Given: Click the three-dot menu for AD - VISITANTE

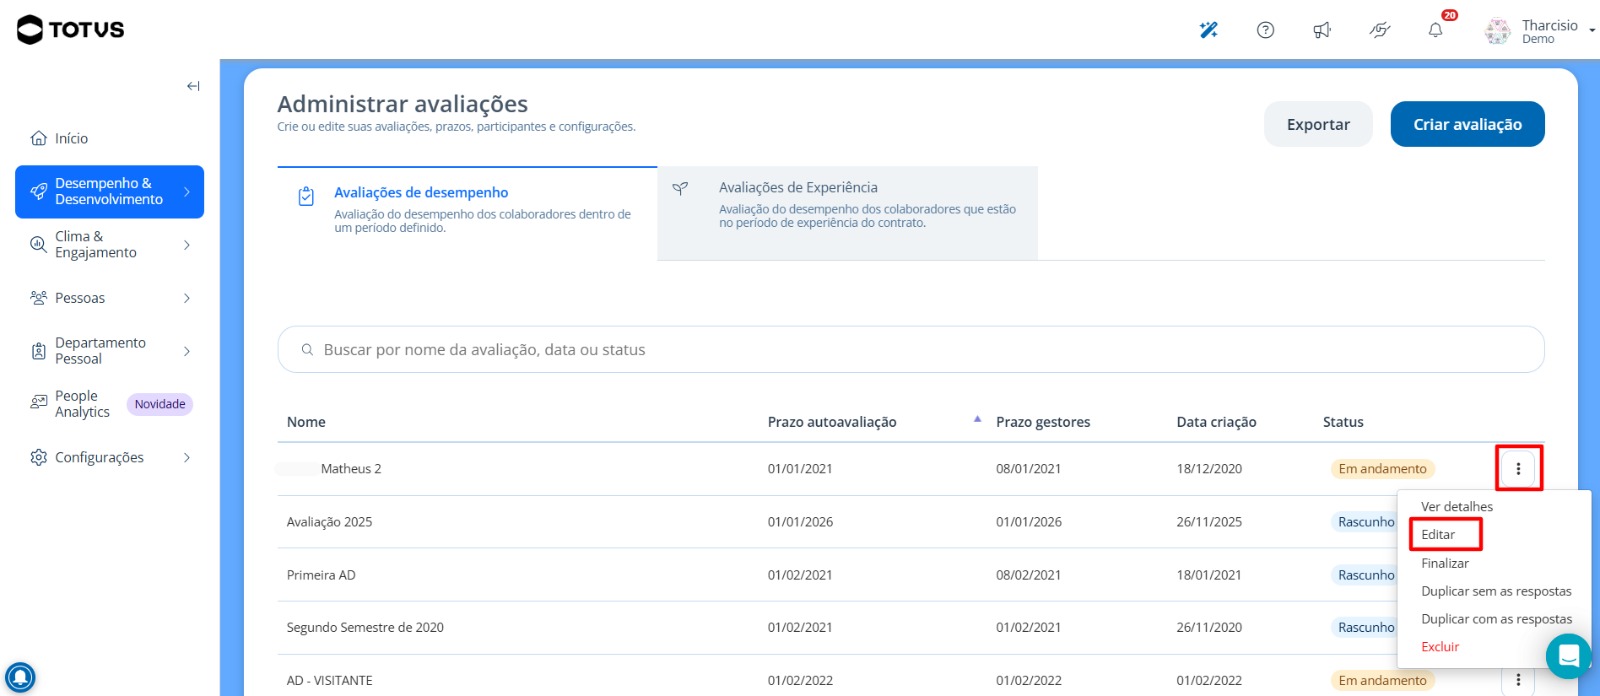Looking at the screenshot, I should pyautogui.click(x=1518, y=680).
